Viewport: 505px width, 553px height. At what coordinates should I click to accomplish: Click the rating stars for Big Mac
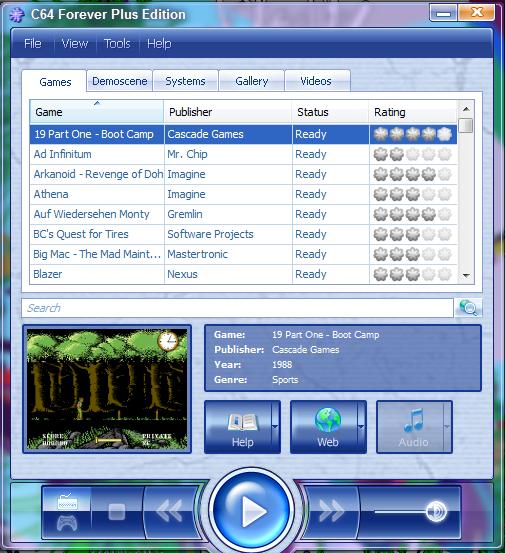coord(412,254)
